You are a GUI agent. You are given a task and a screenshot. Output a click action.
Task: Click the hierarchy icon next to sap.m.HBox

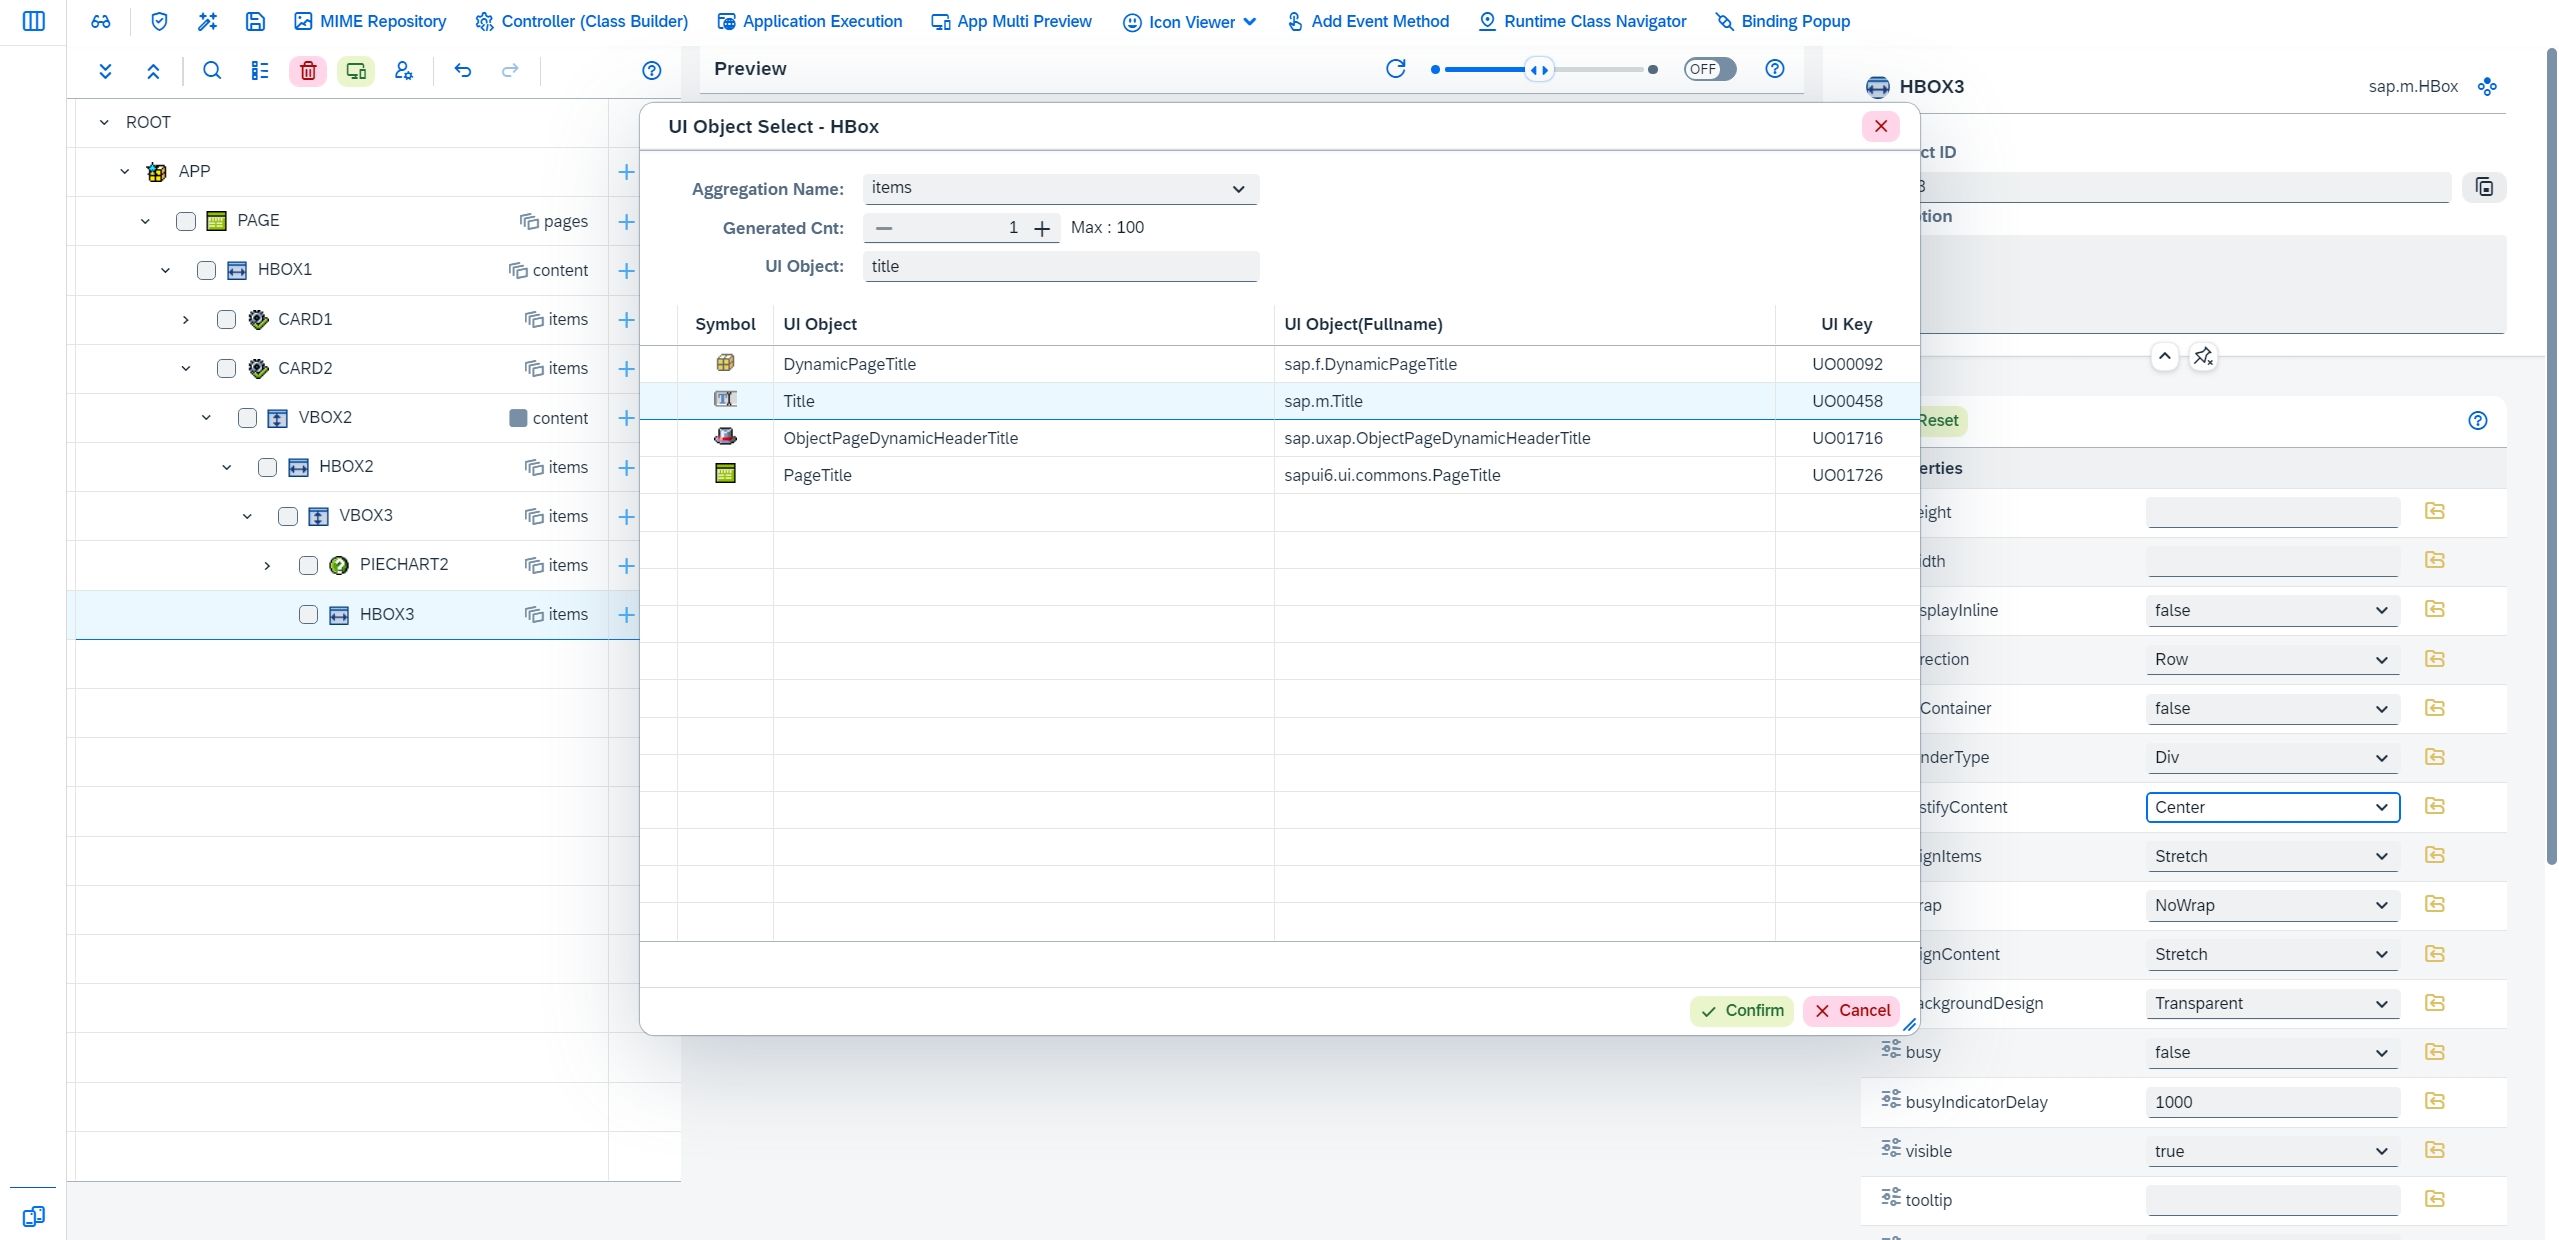pos(2487,87)
